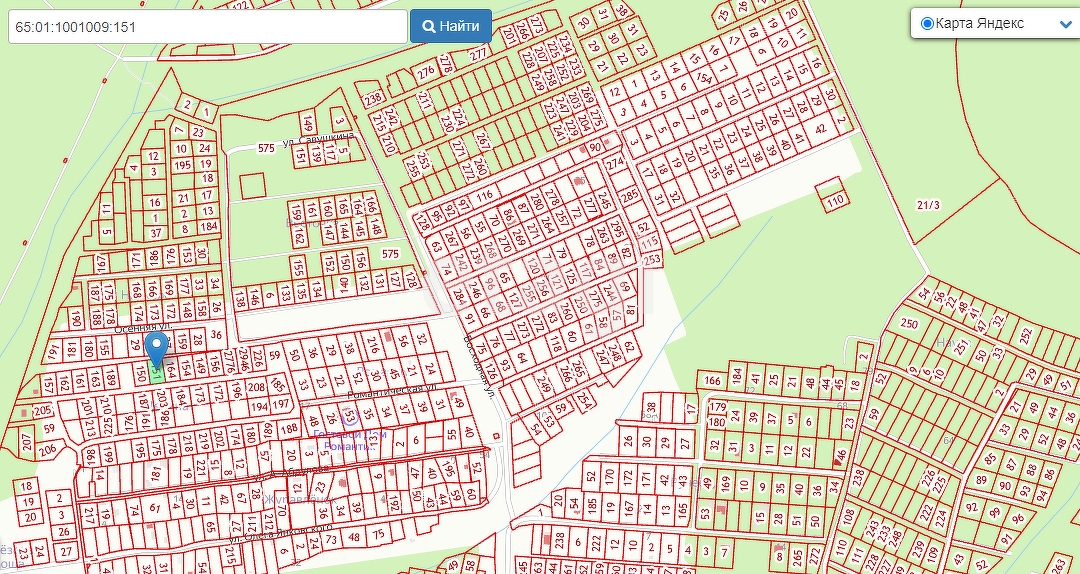The image size is (1080, 574).
Task: Click the parcel numbered 205
Action: [43, 411]
